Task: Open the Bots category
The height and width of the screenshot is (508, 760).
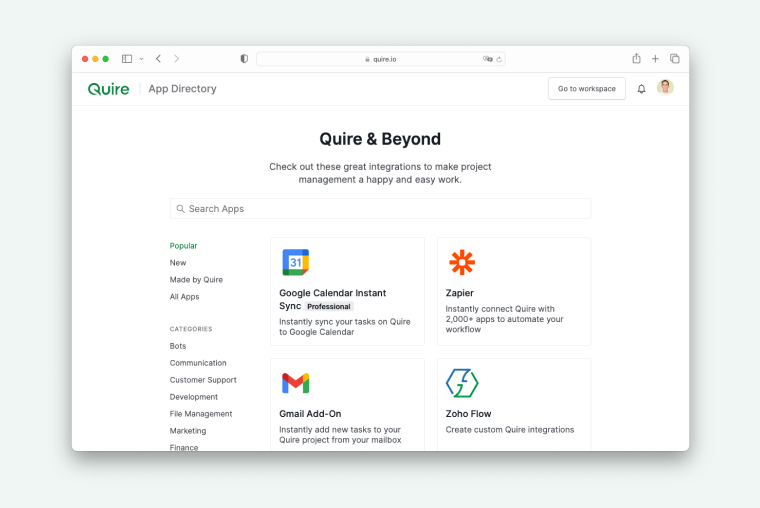Action: tap(178, 346)
